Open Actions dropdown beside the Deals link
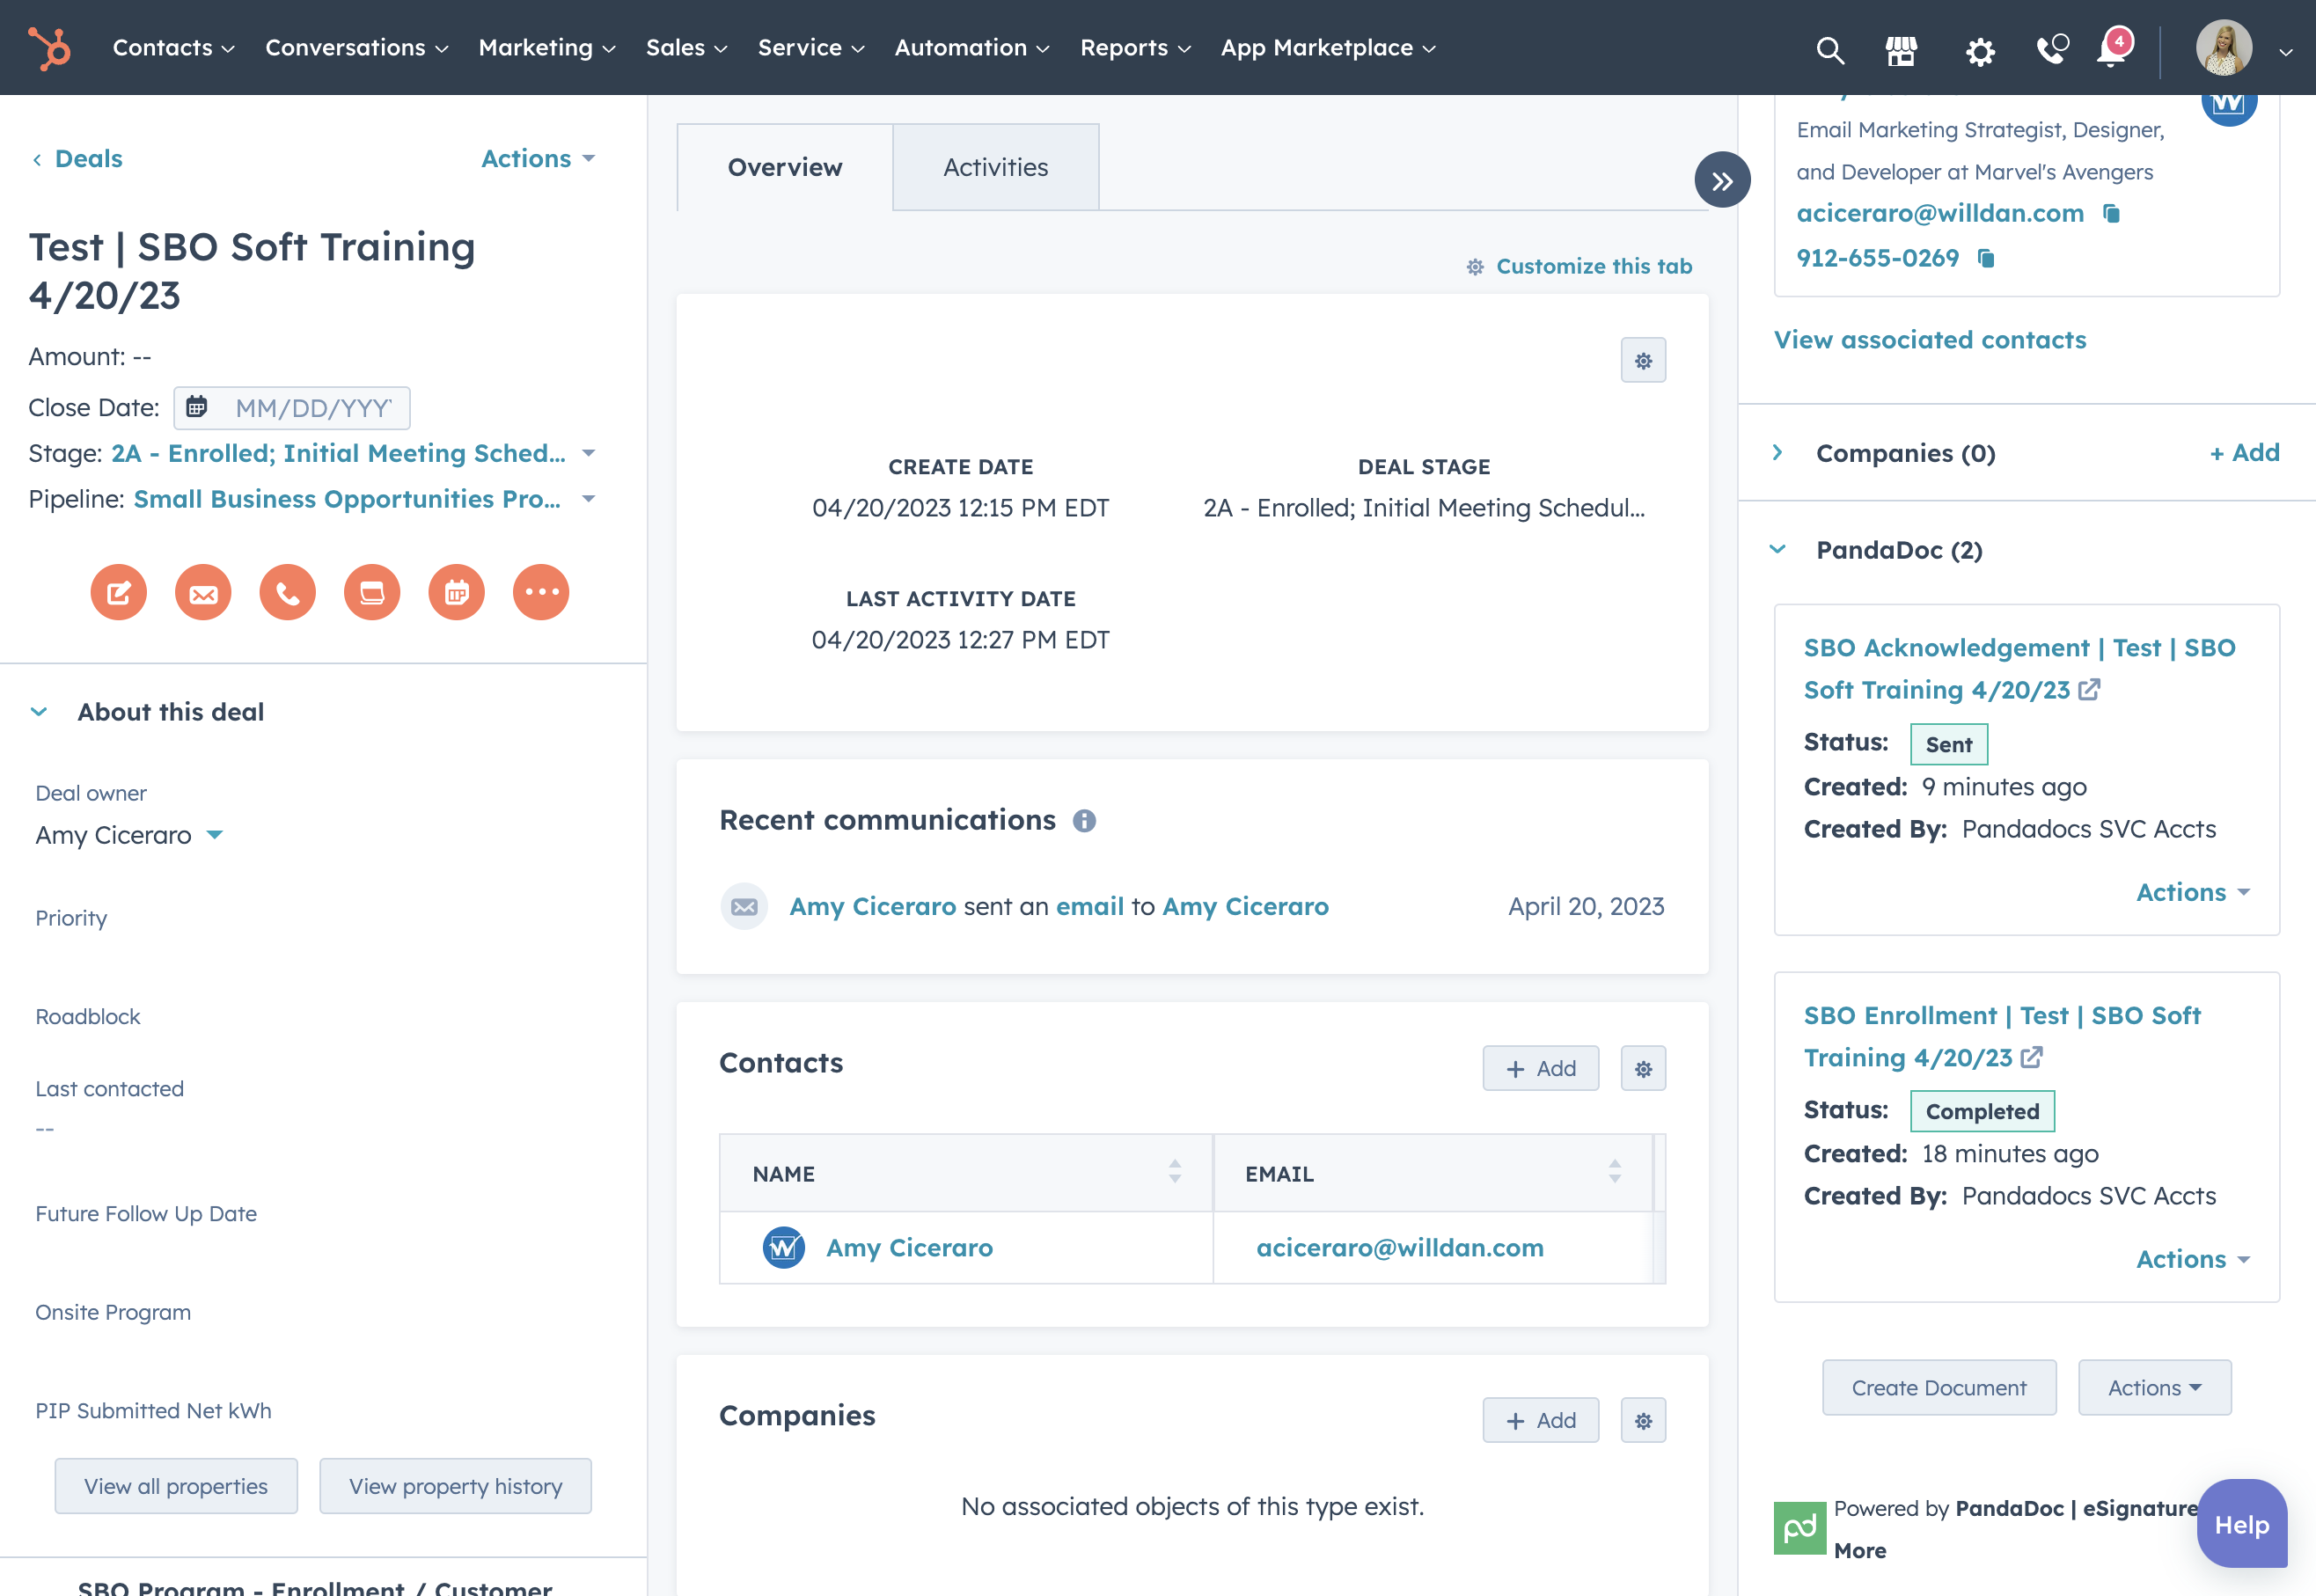This screenshot has height=1596, width=2316. [x=538, y=158]
